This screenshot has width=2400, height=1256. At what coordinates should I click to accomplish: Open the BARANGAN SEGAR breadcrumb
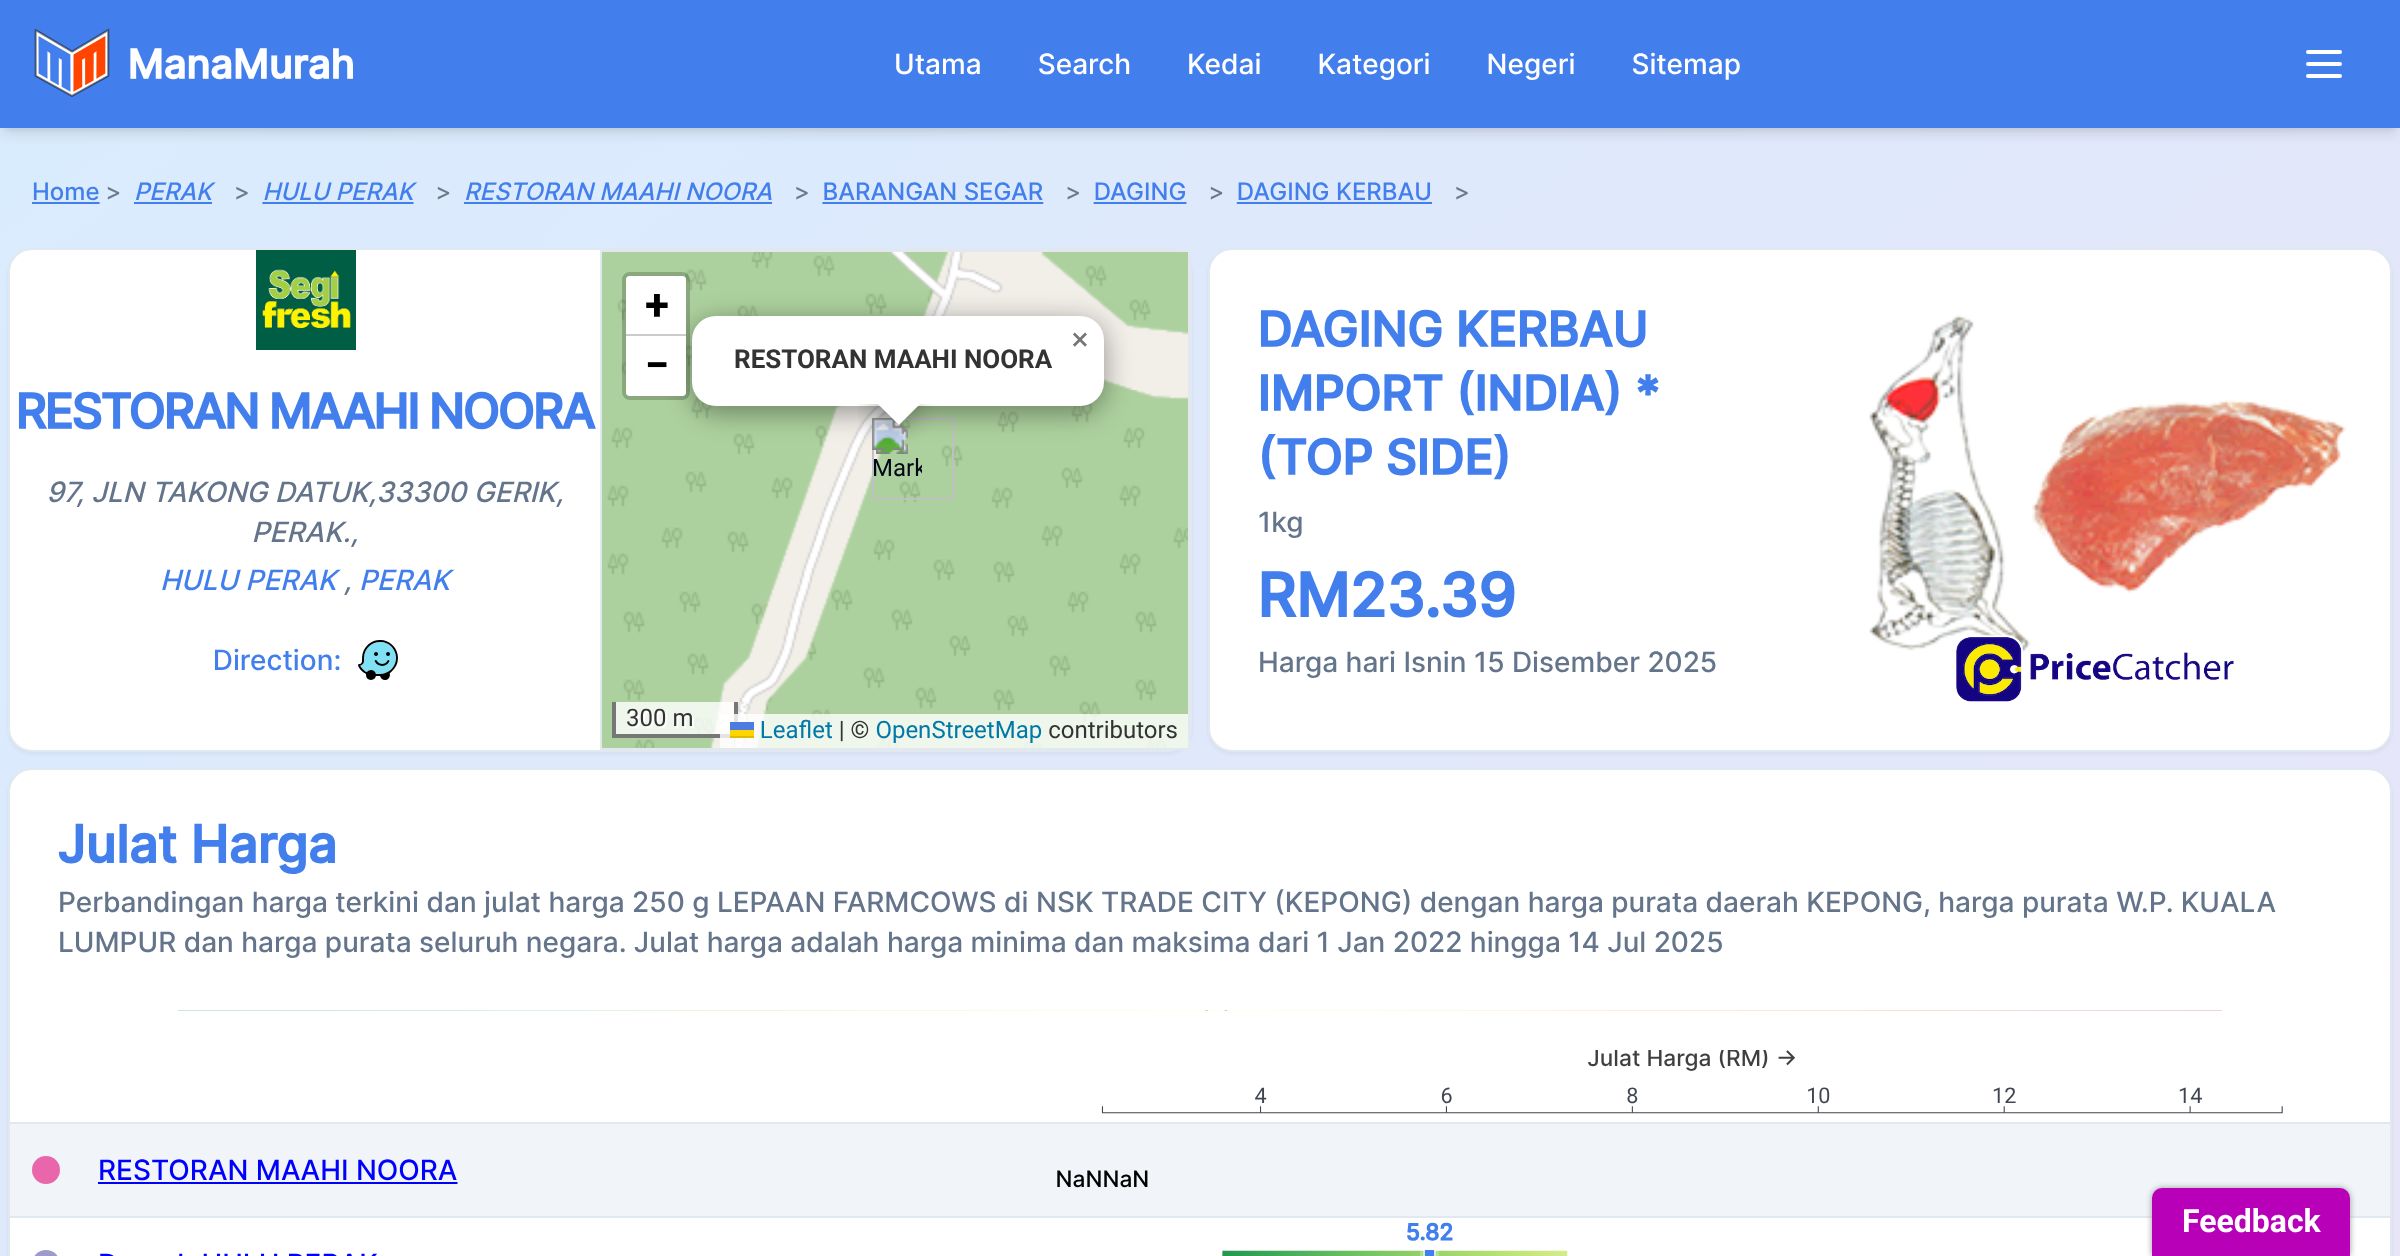tap(932, 191)
